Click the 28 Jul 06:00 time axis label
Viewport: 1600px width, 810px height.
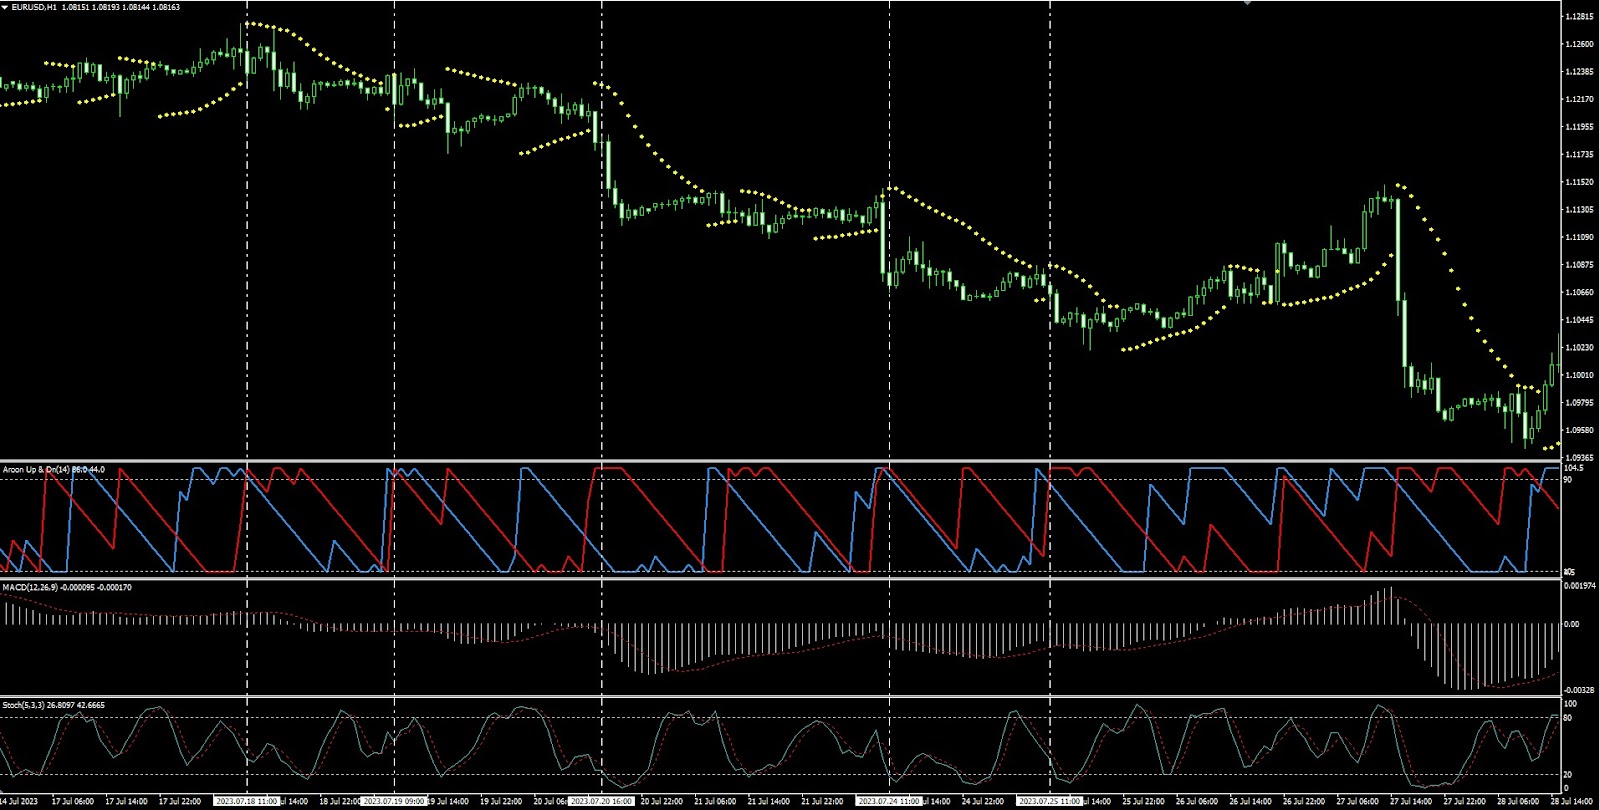1517,801
